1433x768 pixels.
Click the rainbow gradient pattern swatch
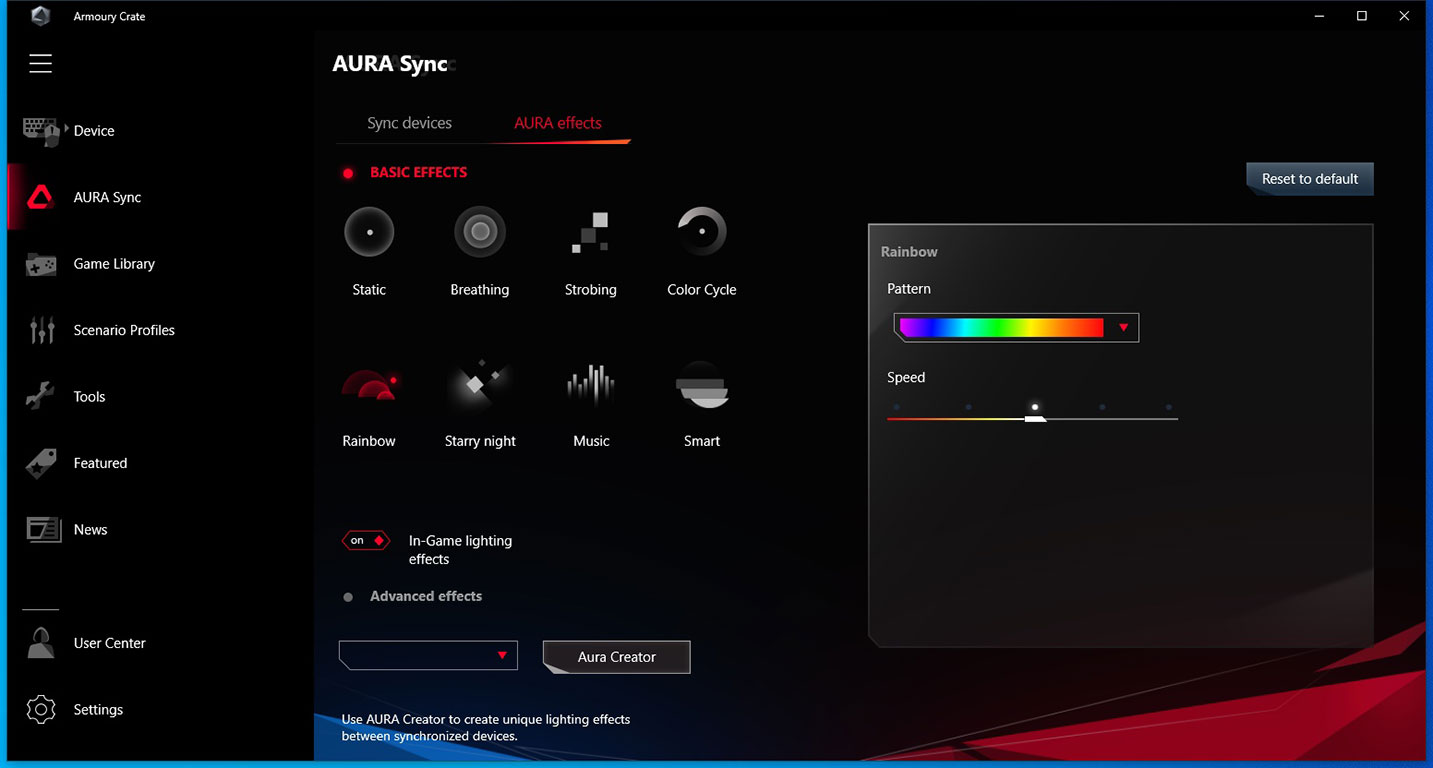coord(1001,328)
